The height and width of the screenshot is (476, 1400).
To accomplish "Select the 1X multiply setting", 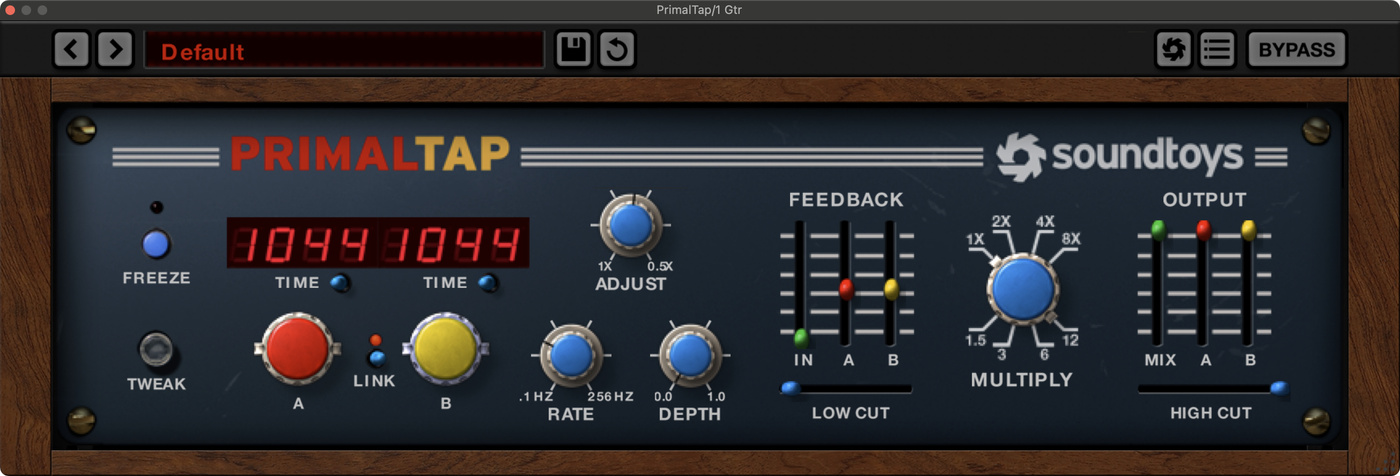I will tap(976, 239).
